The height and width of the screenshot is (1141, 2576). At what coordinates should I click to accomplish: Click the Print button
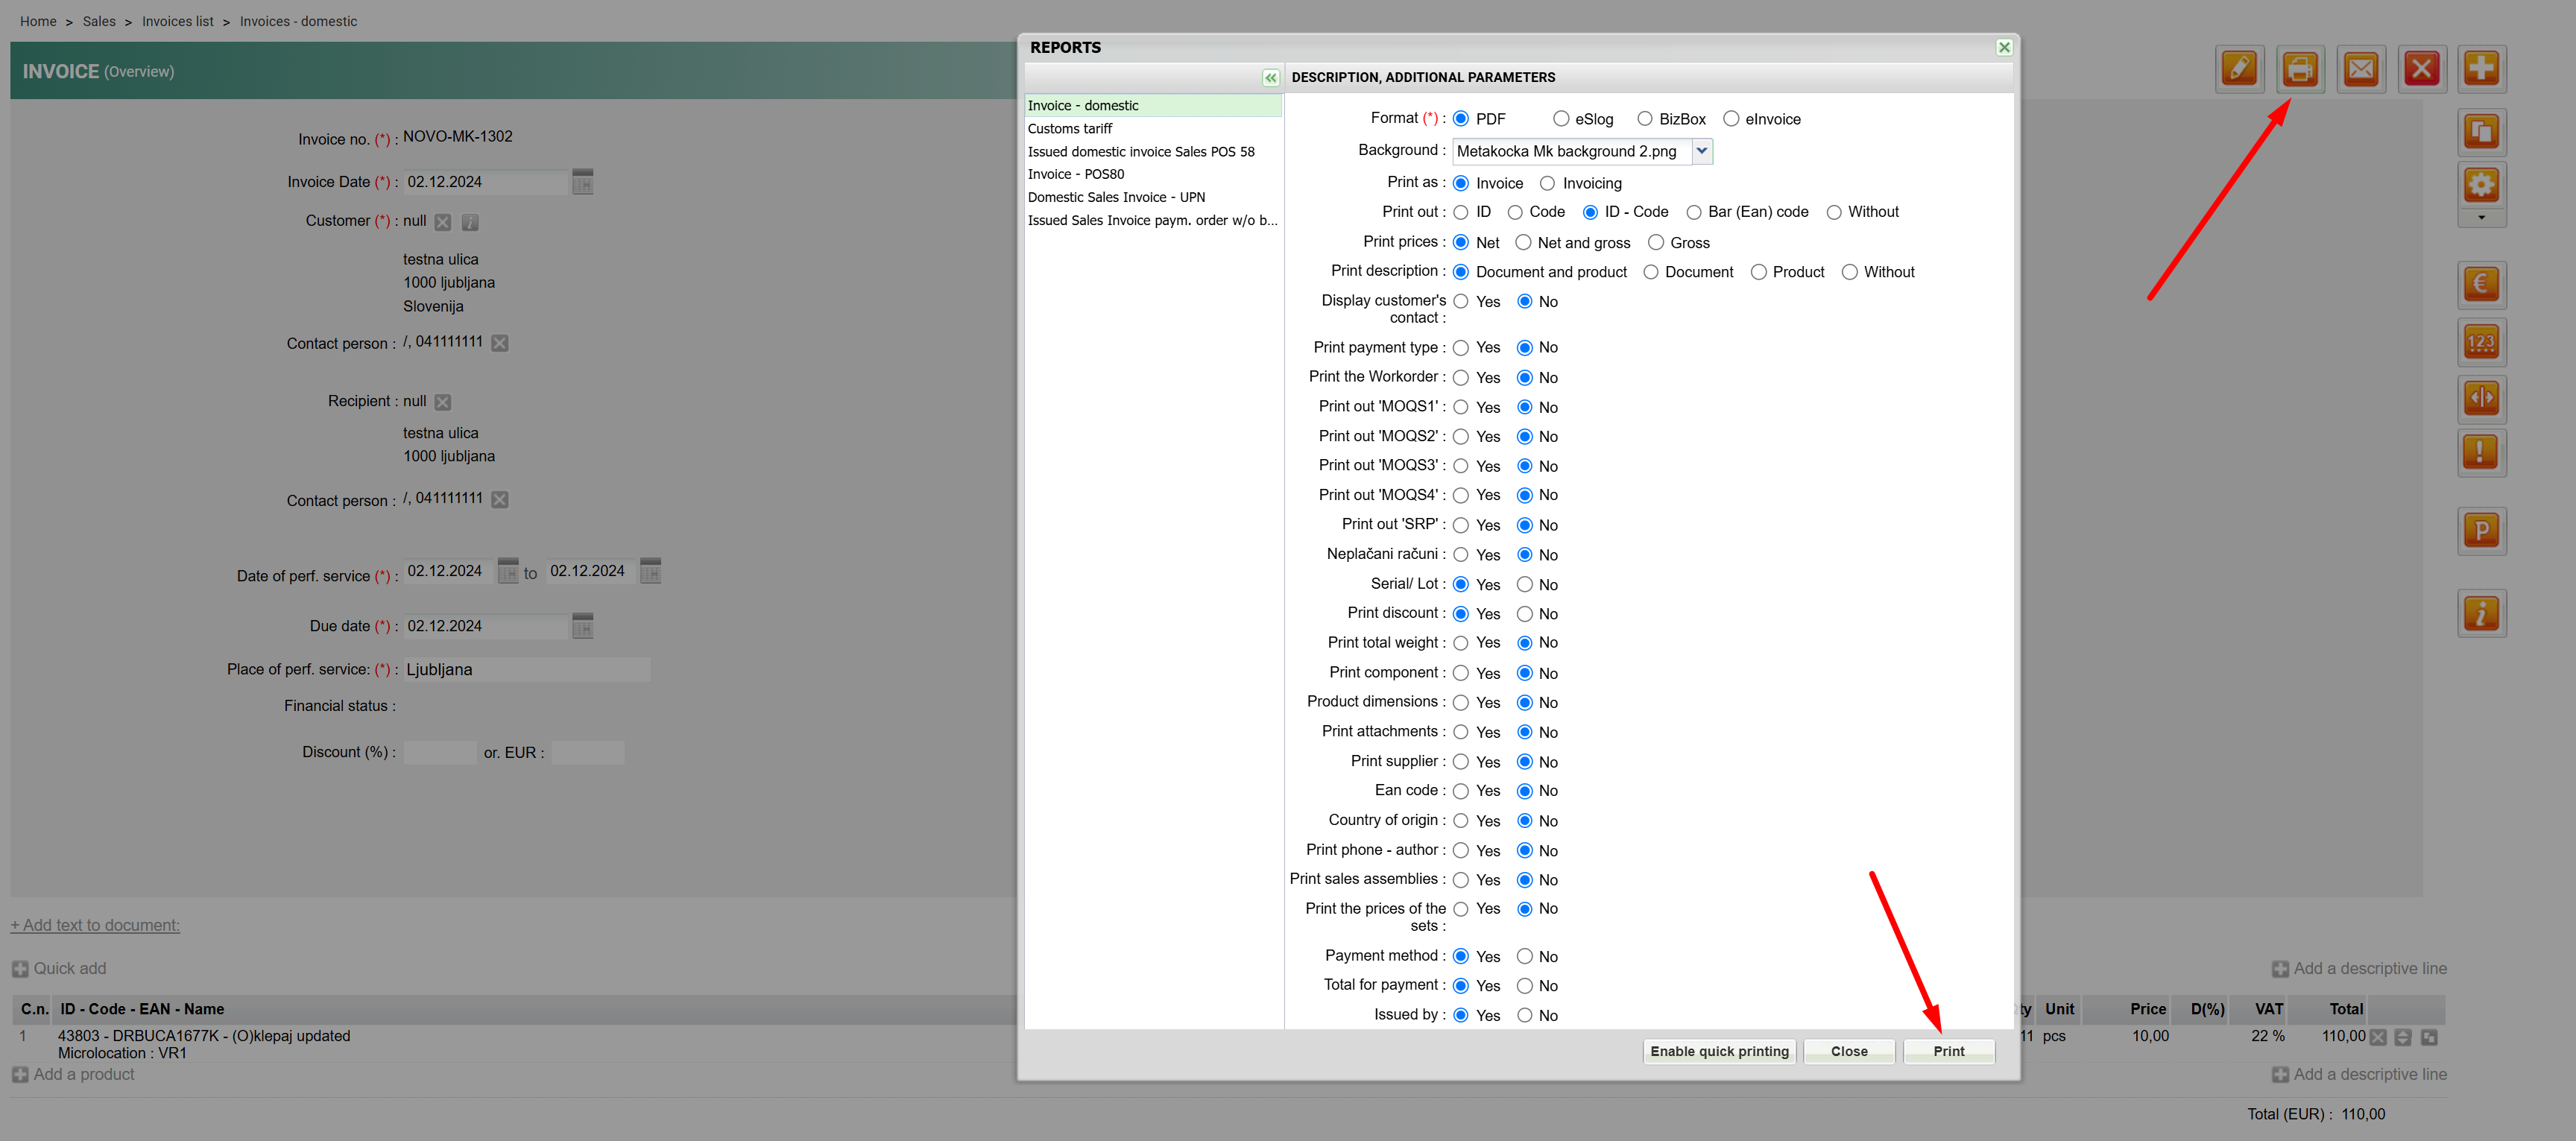[x=1948, y=1051]
